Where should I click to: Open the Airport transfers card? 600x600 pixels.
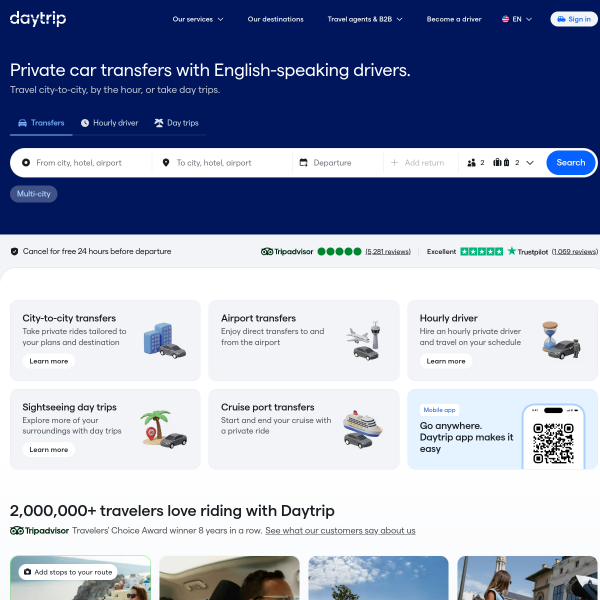[x=304, y=340]
